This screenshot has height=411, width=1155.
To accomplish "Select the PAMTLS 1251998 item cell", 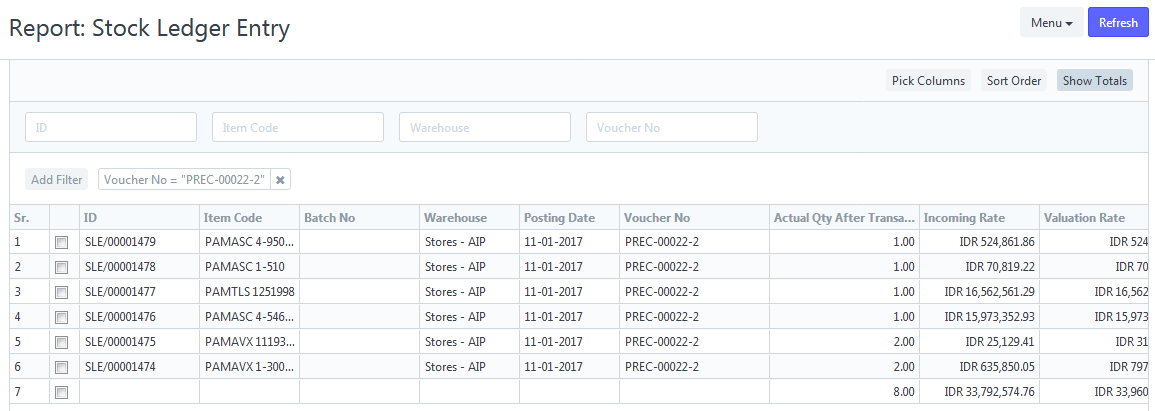I will 249,292.
